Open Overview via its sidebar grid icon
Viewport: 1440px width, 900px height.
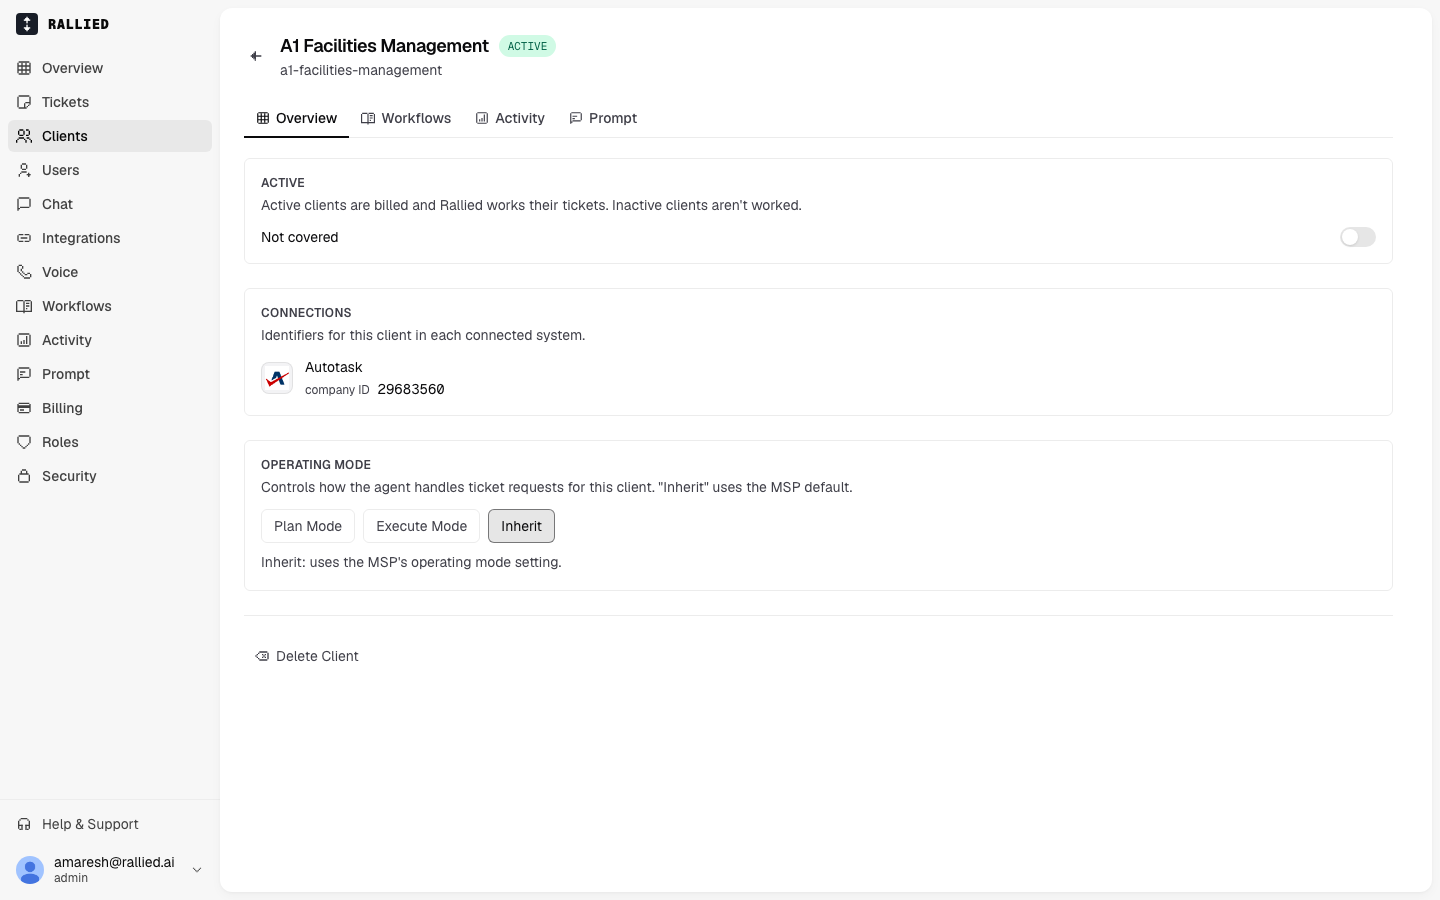pyautogui.click(x=24, y=68)
